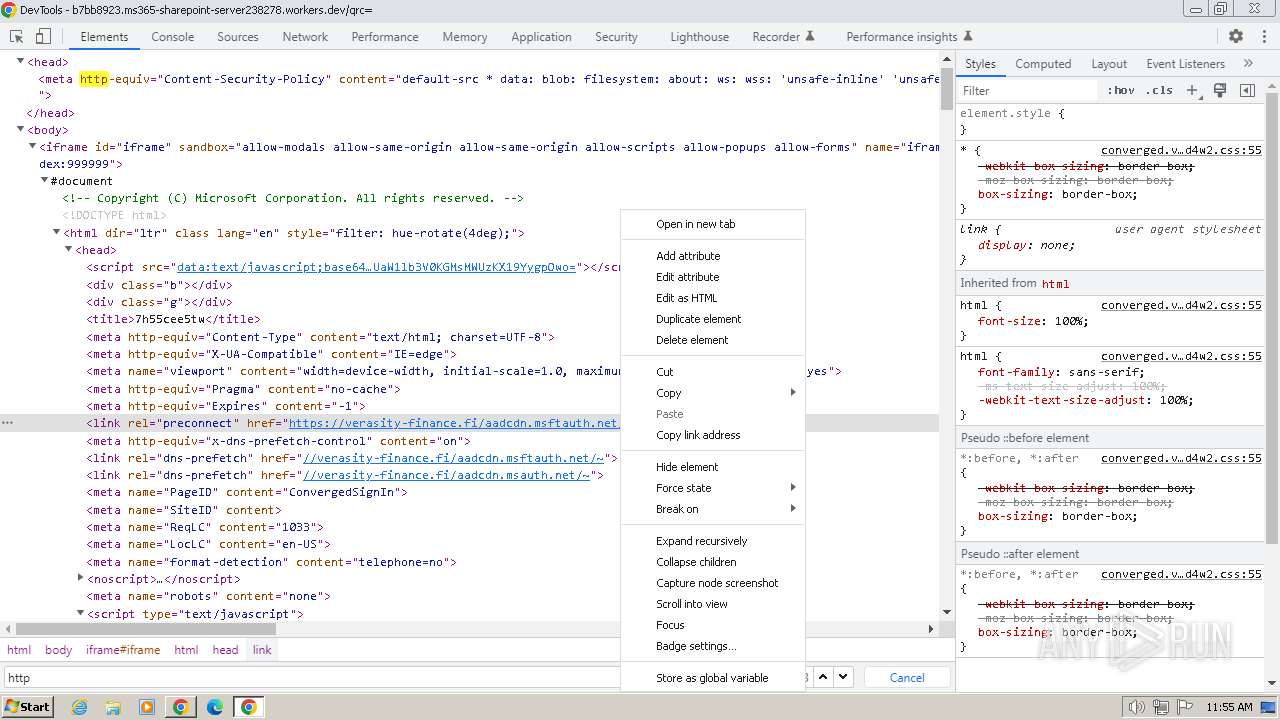
Task: Toggle the :hov element state panel
Action: [1121, 90]
